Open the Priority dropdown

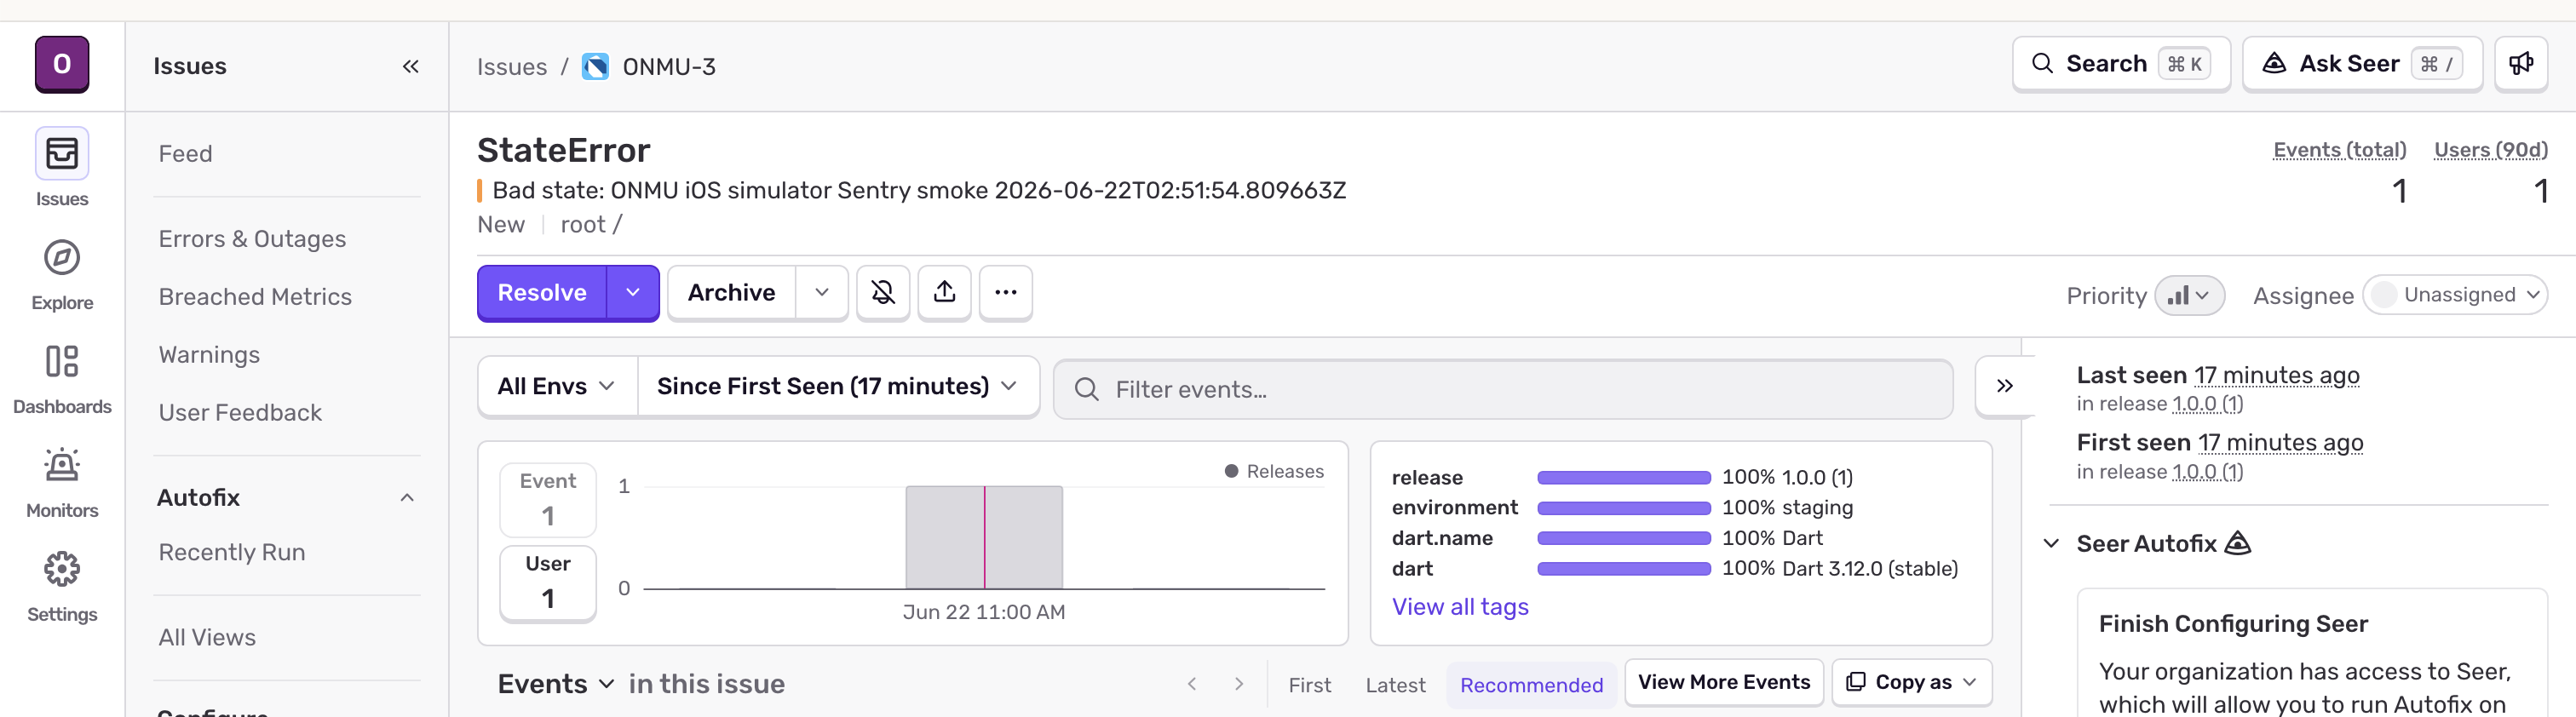[x=2189, y=296]
